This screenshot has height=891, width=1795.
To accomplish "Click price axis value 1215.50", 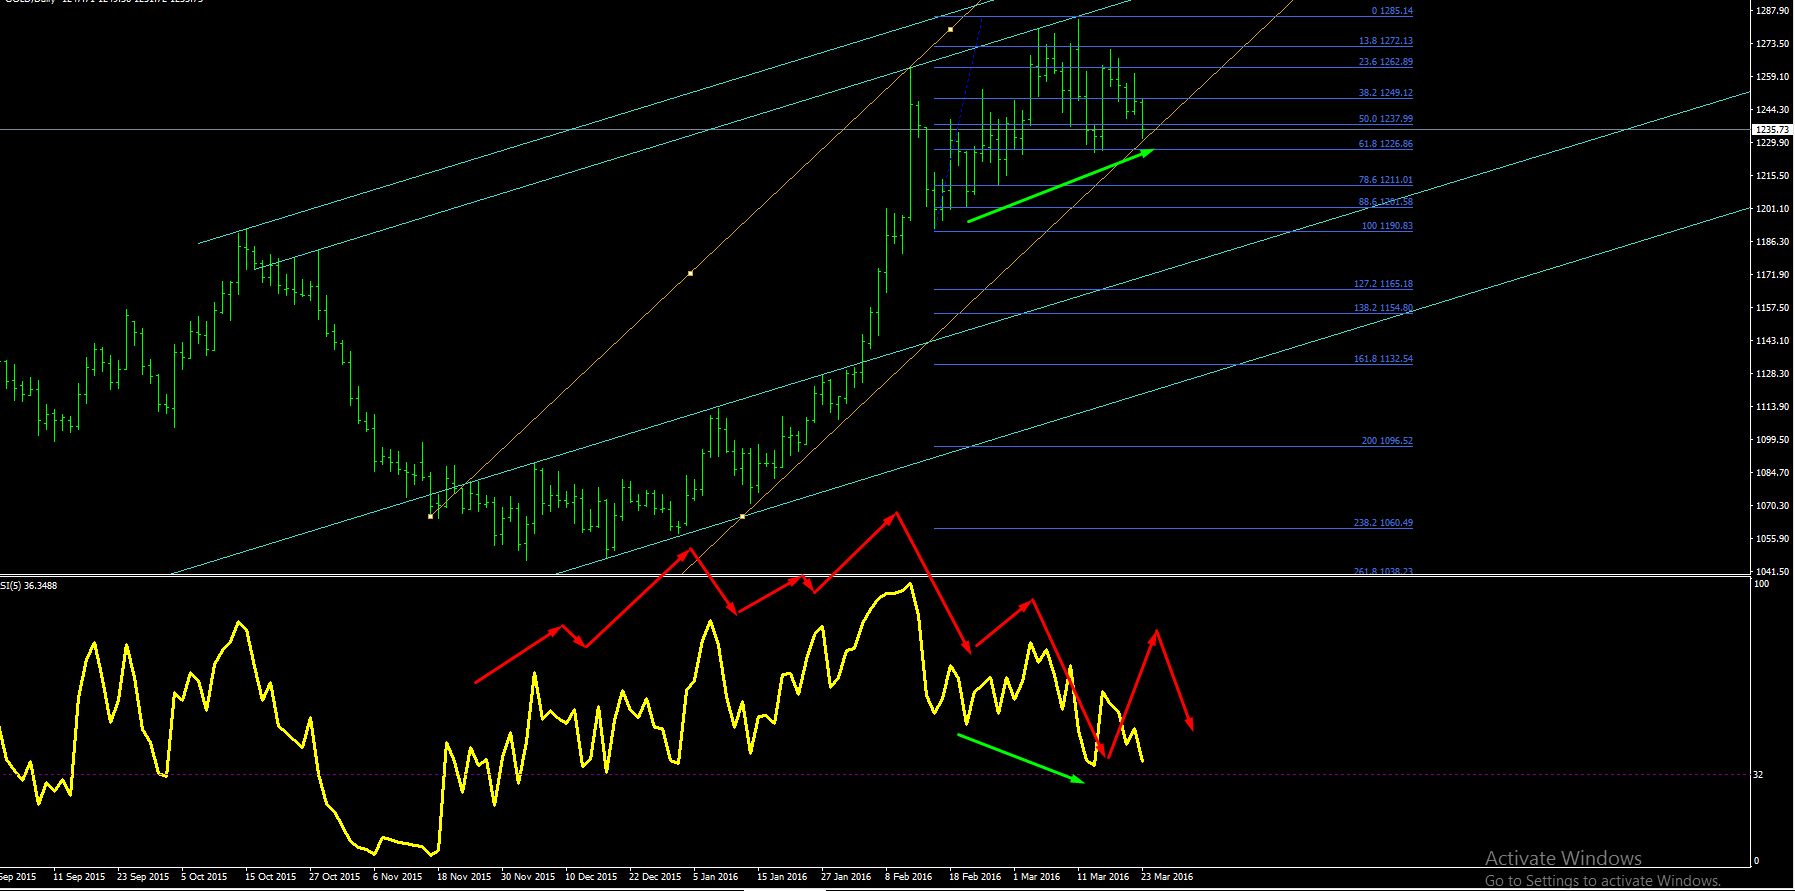I will [x=1773, y=176].
